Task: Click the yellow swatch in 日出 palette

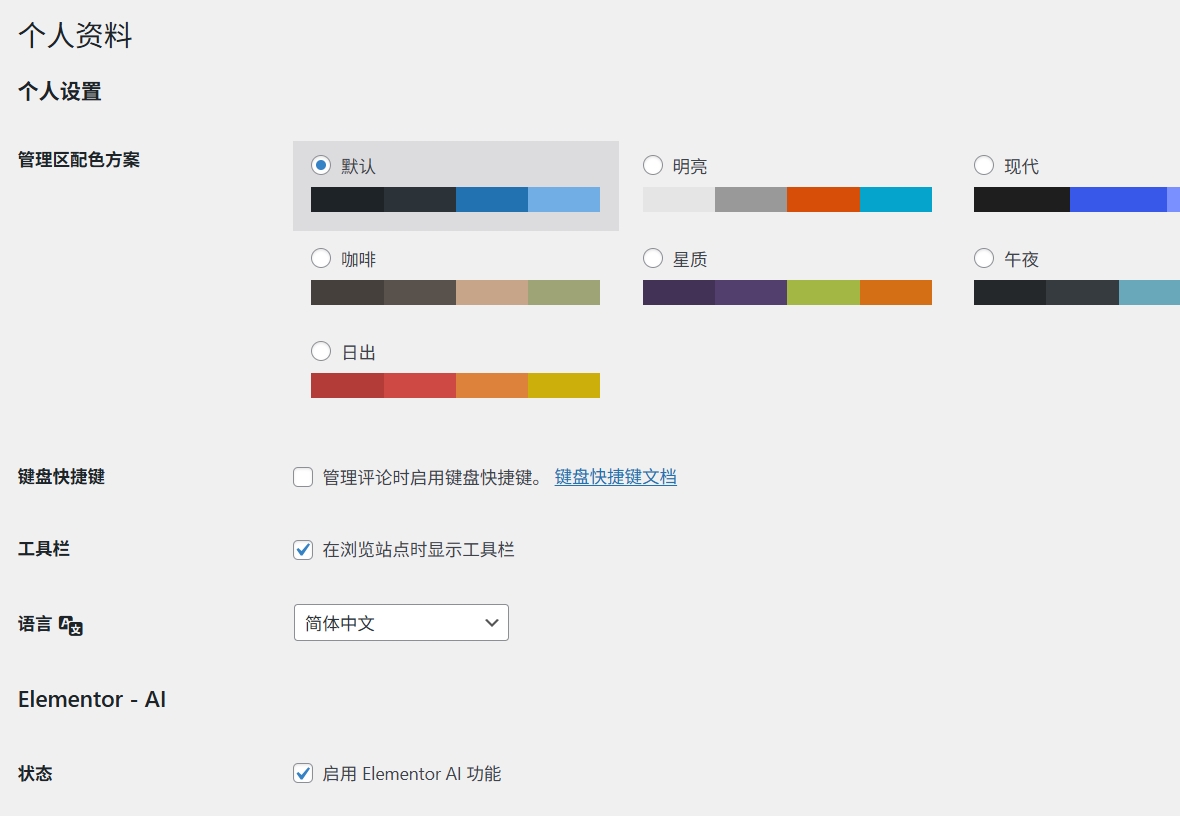Action: (564, 385)
